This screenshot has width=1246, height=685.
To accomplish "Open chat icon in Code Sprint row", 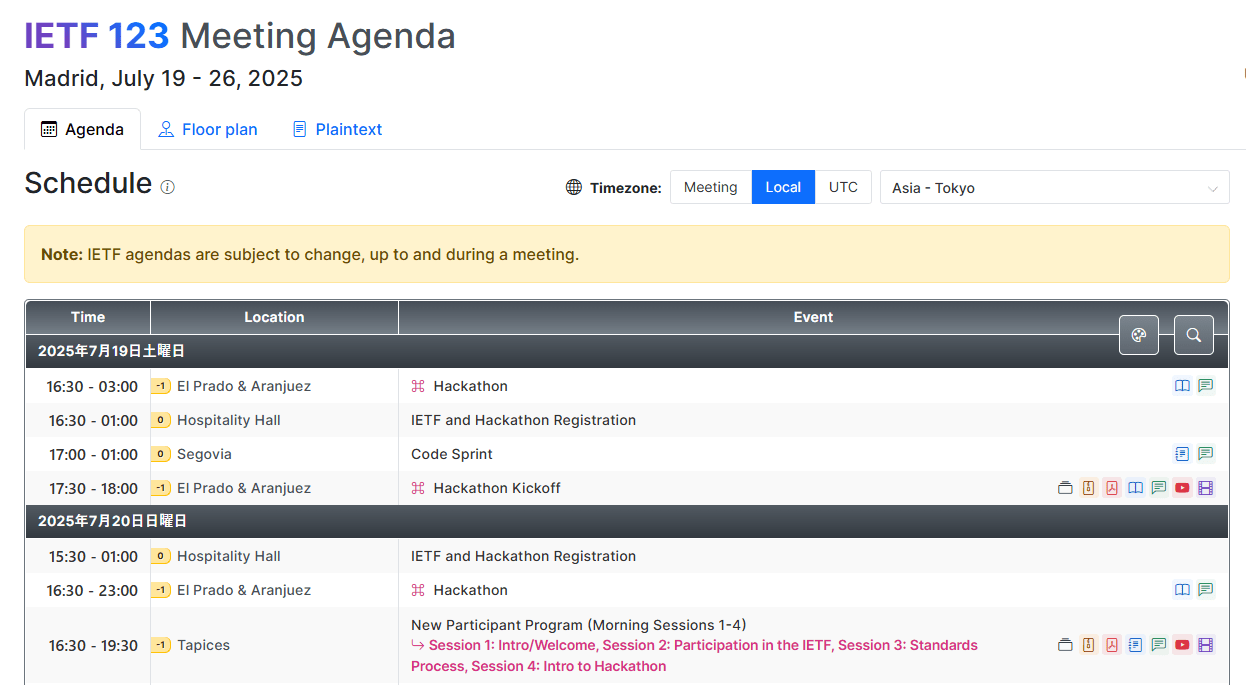I will pos(1206,454).
